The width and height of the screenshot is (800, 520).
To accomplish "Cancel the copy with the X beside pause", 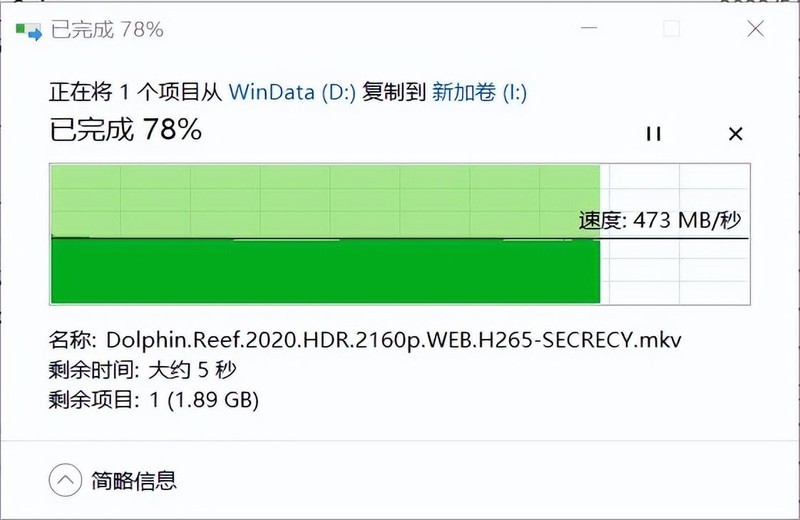I will click(736, 134).
